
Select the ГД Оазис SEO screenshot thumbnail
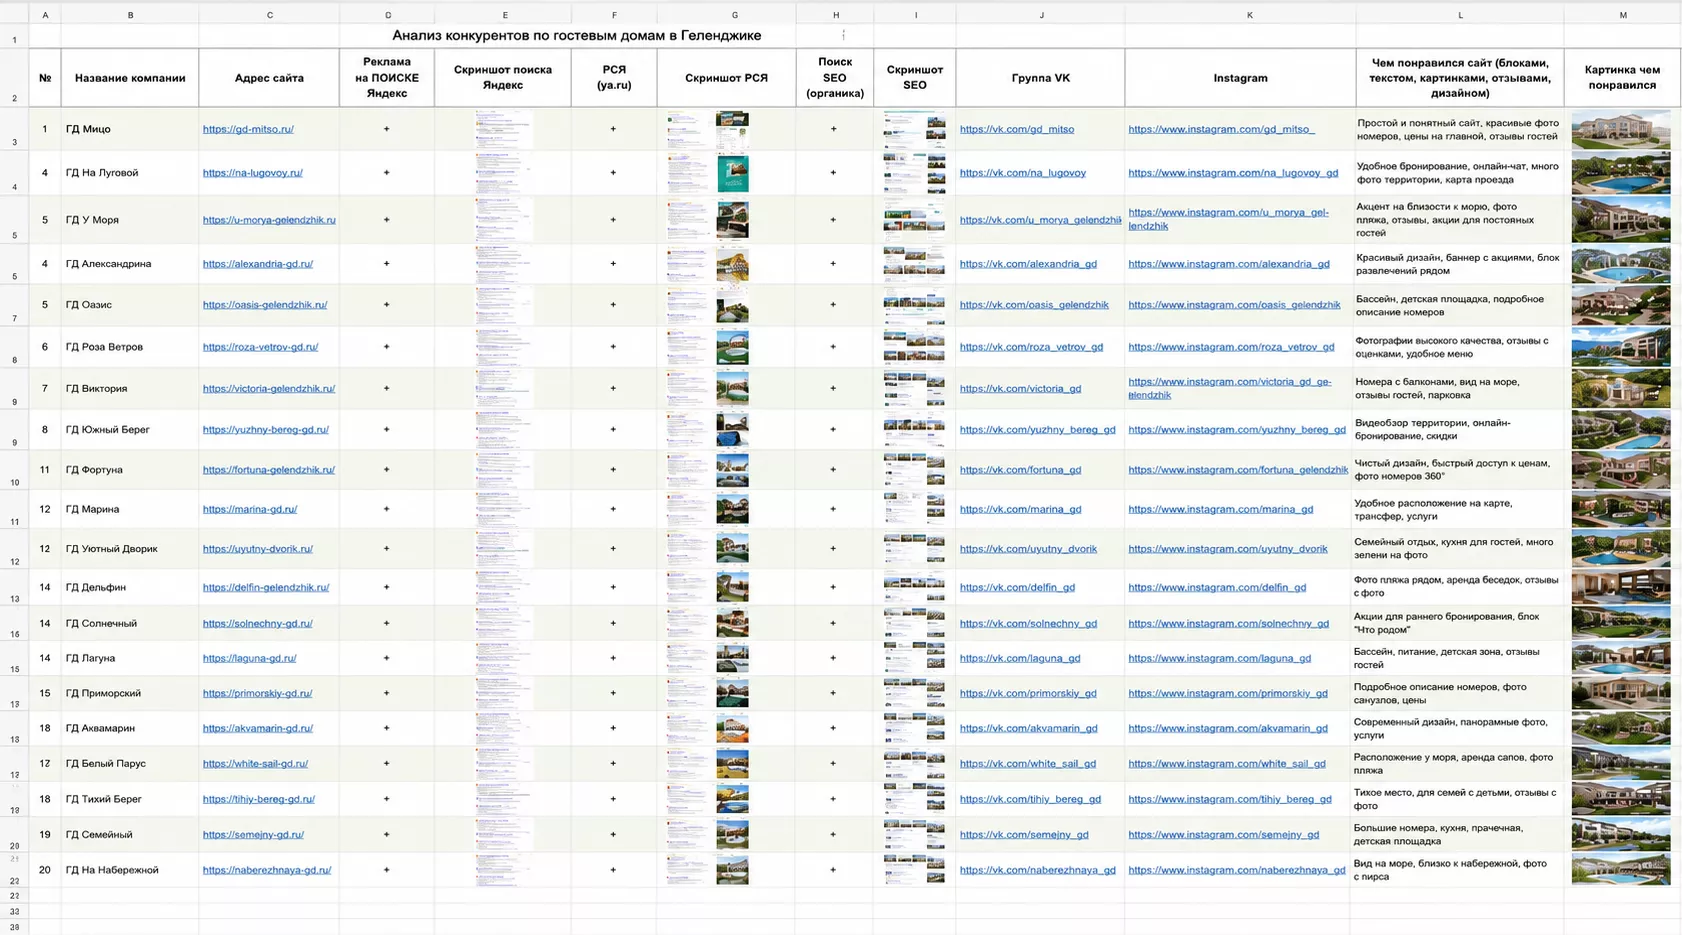coord(914,305)
